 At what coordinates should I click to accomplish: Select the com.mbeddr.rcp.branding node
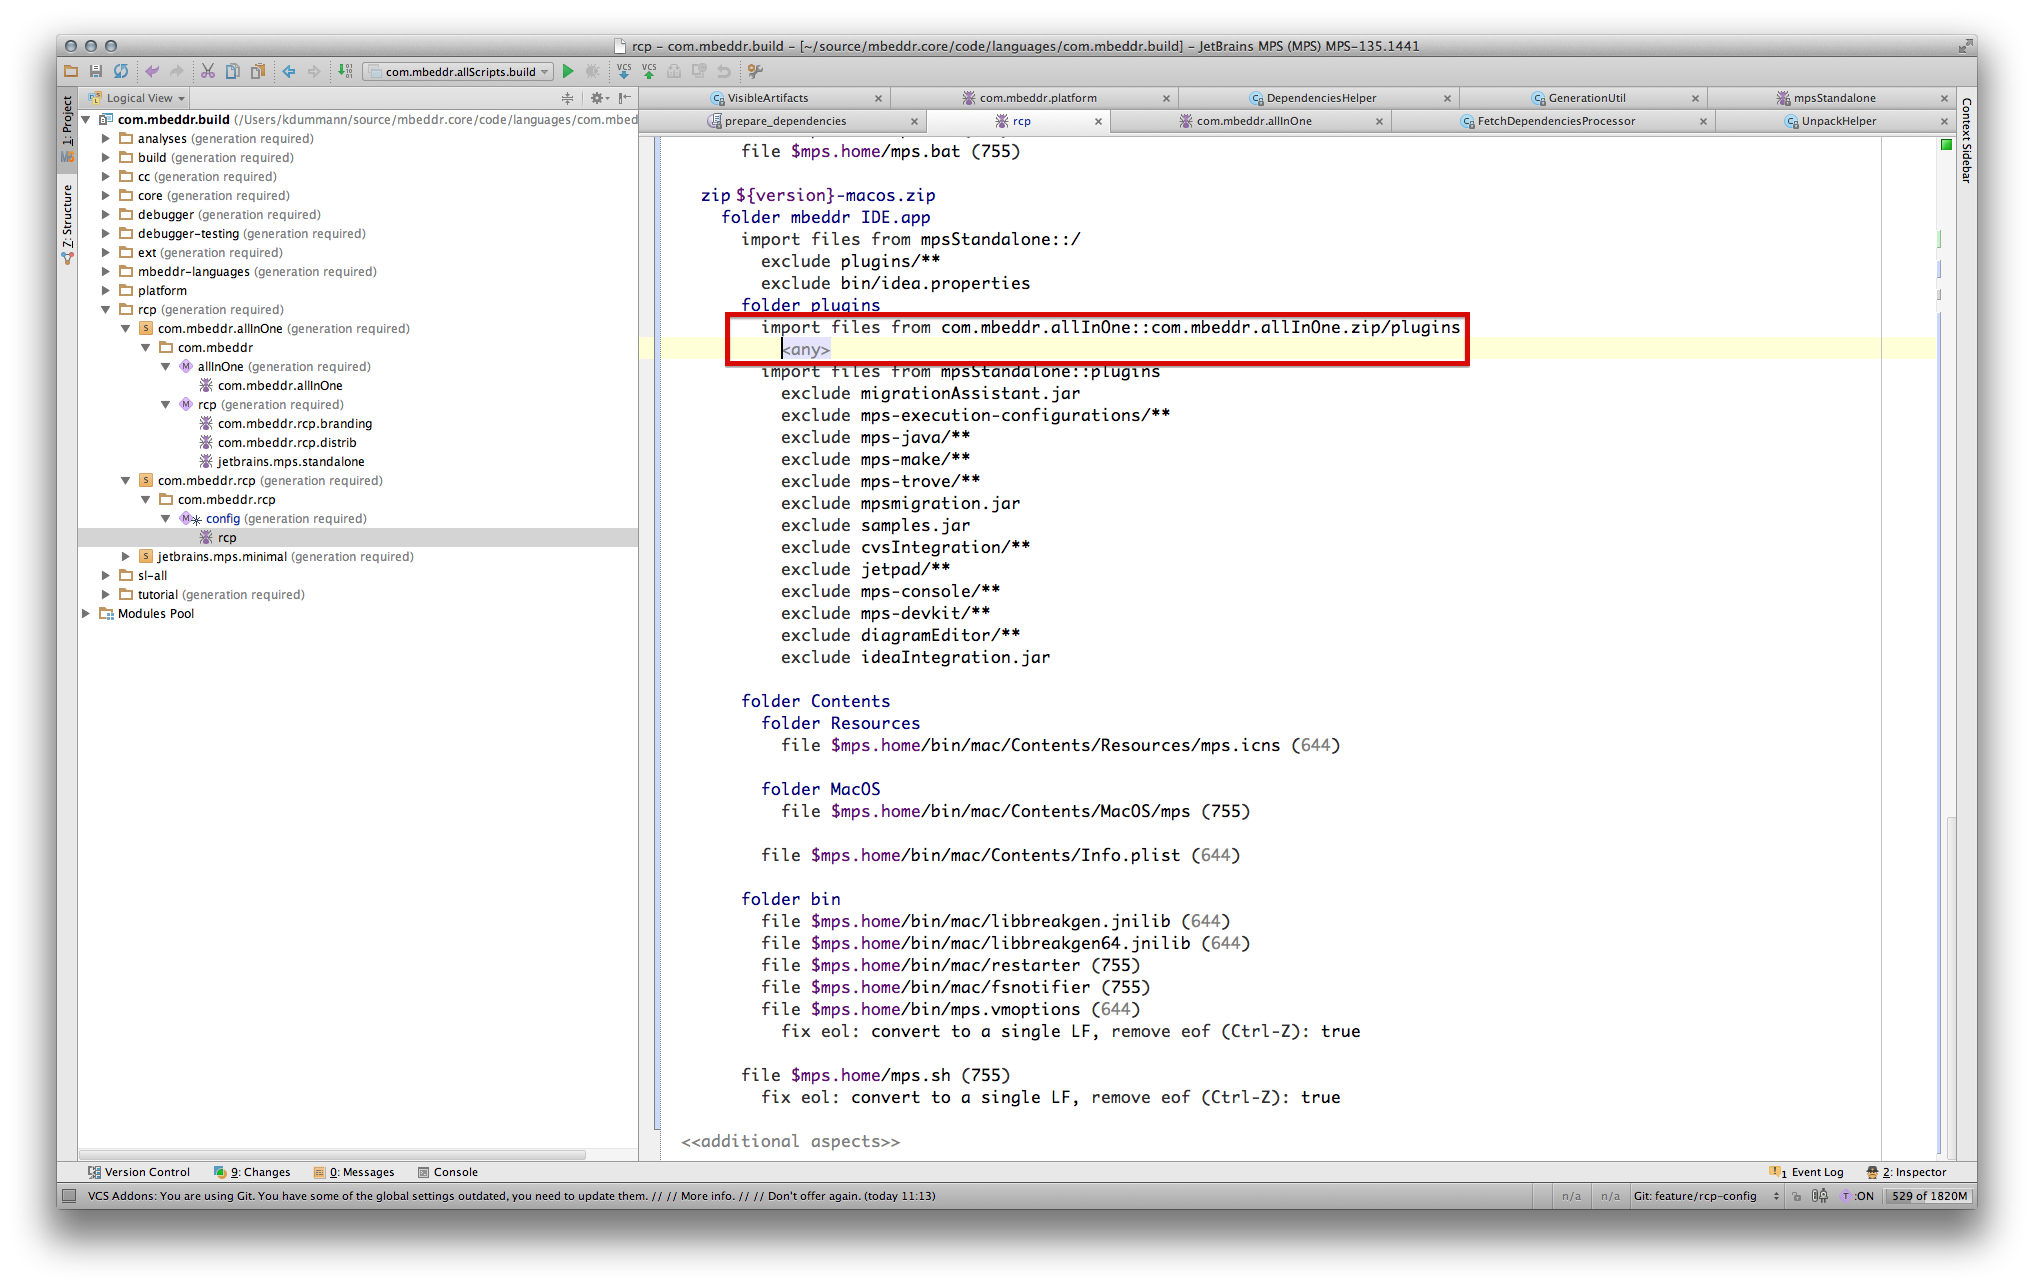tap(294, 424)
